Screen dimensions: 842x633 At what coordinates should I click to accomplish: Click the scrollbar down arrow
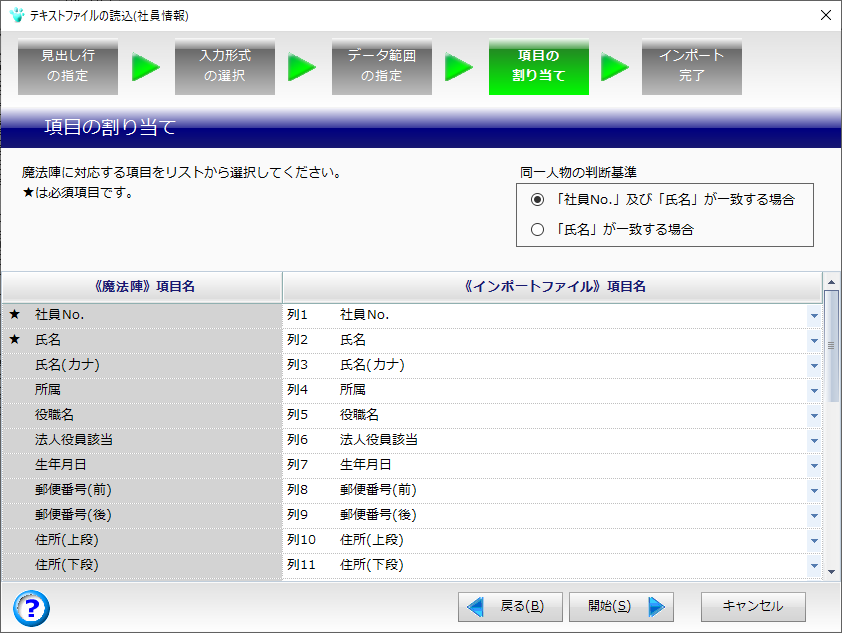(x=831, y=572)
